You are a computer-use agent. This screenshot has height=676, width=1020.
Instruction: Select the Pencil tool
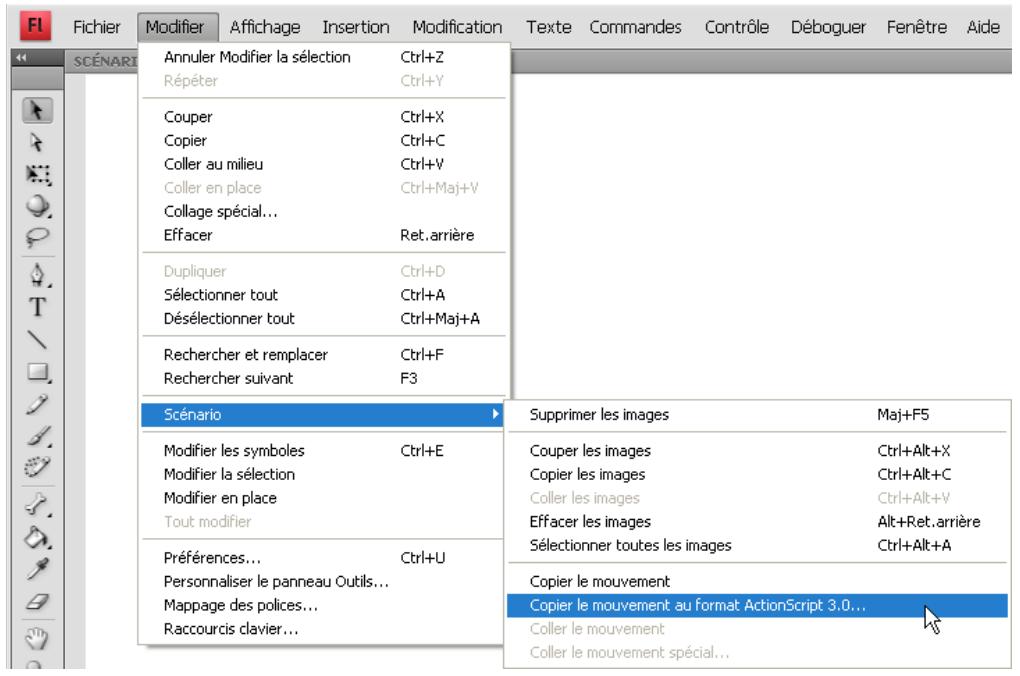click(x=38, y=404)
